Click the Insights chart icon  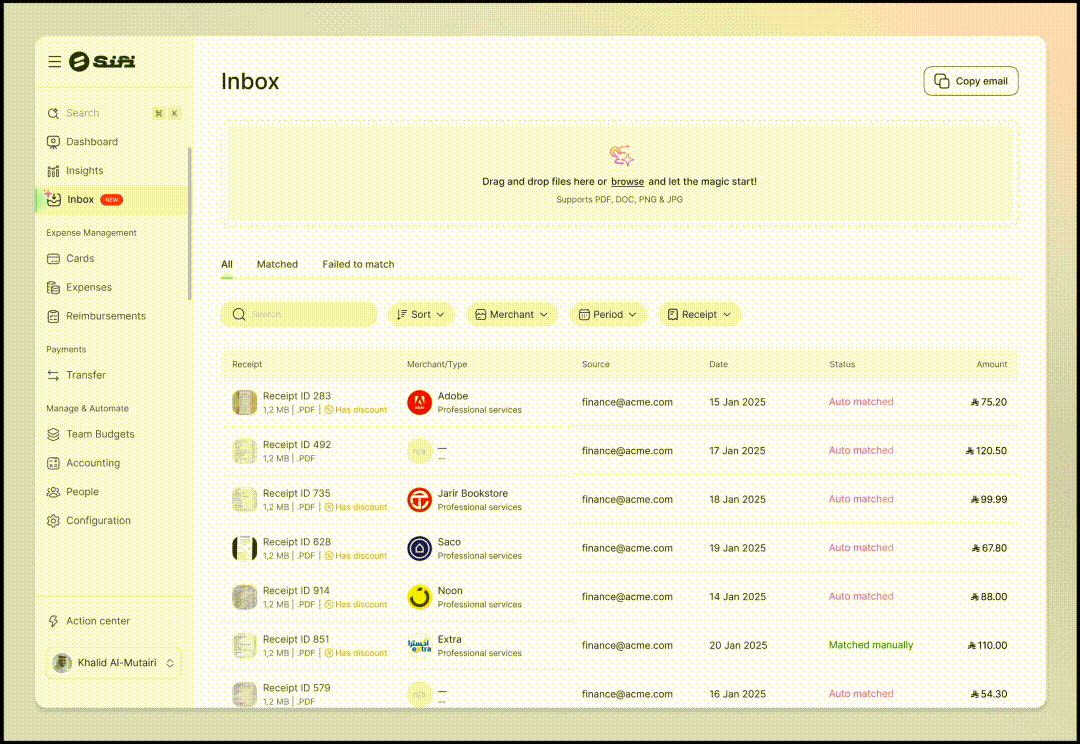pyautogui.click(x=54, y=171)
